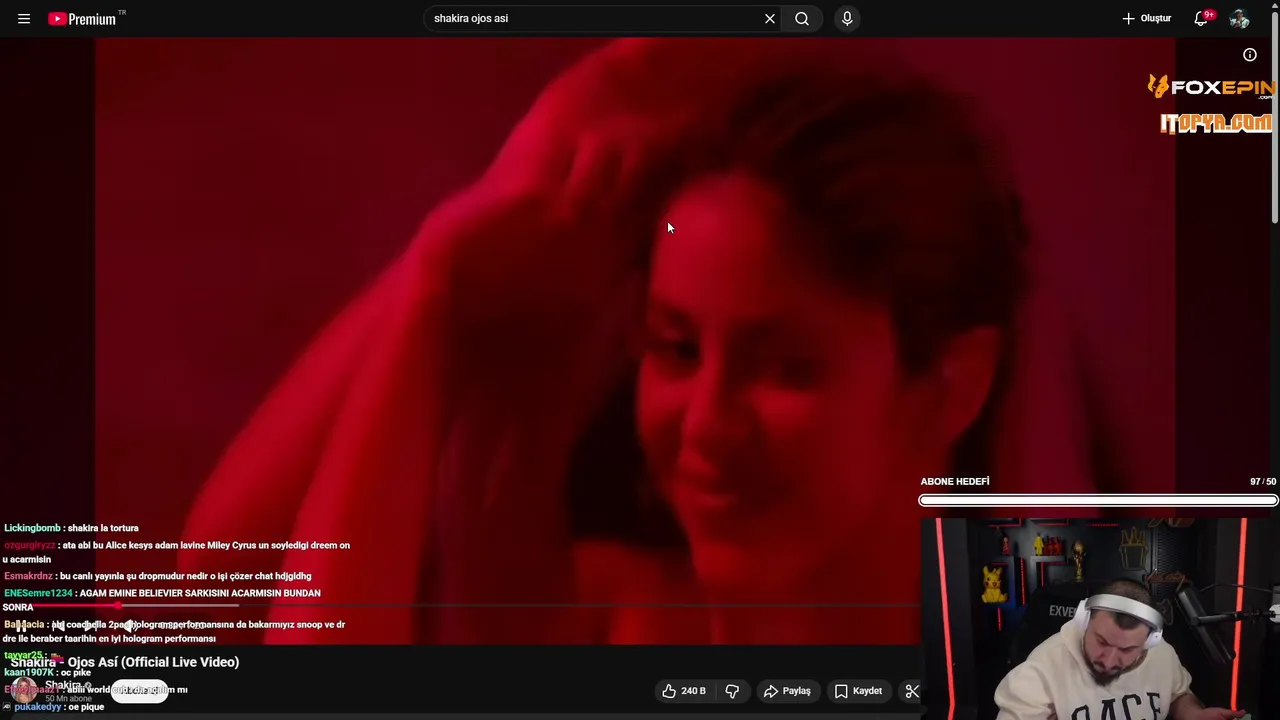Start voice search with the microphone
Screen dimensions: 1280x720
pos(847,18)
